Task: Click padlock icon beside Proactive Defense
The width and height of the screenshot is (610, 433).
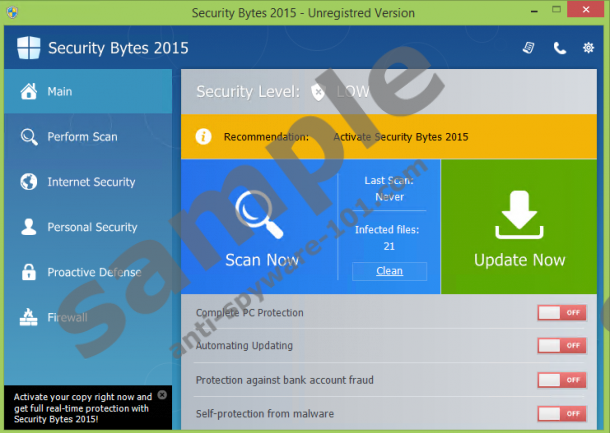Action: [x=28, y=272]
